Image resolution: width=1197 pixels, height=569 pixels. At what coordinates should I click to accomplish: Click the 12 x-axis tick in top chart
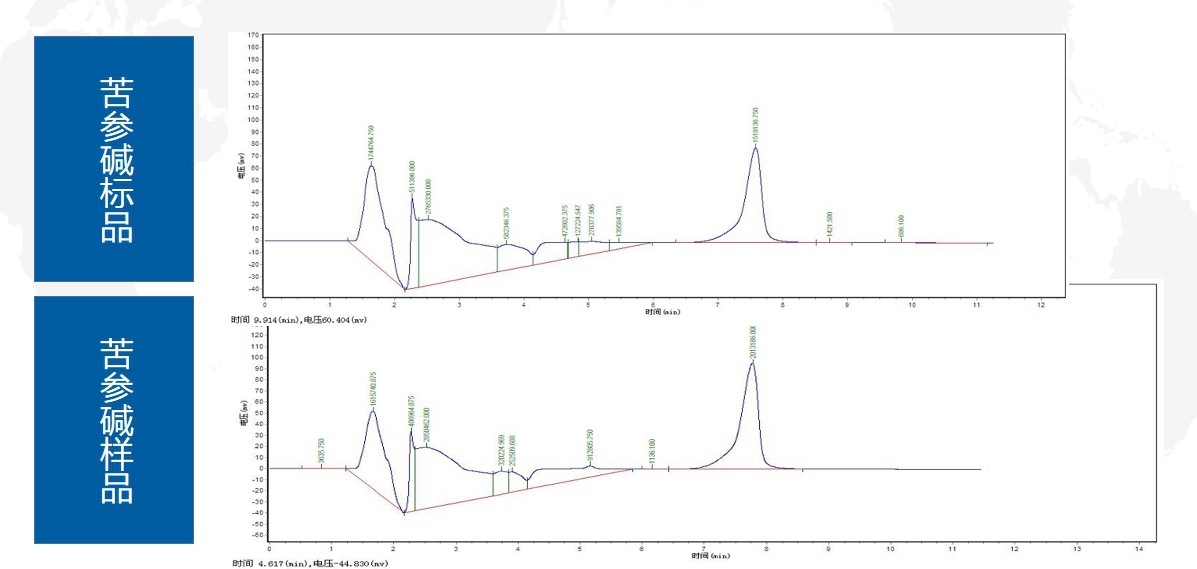[x=1041, y=304]
